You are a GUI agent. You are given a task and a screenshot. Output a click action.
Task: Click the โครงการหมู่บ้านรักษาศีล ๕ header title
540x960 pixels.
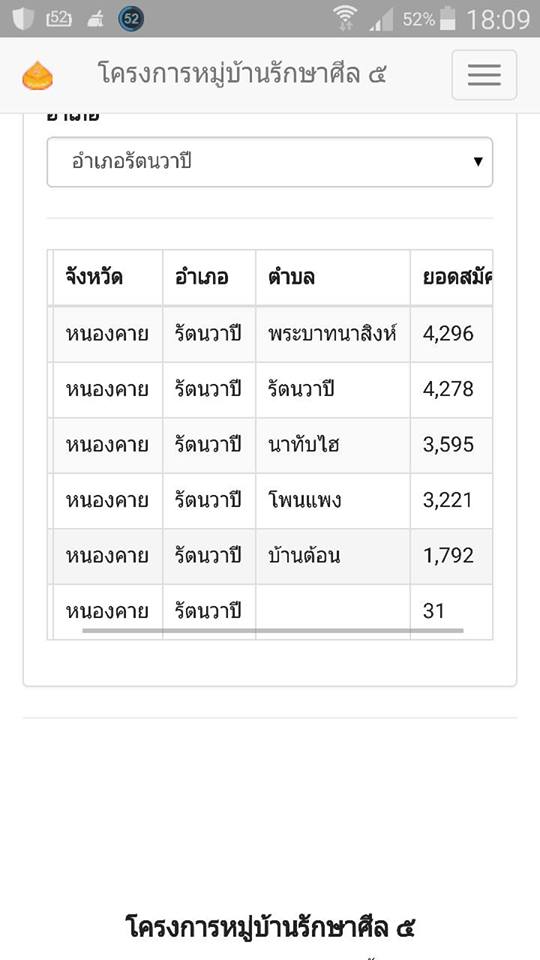tap(242, 74)
